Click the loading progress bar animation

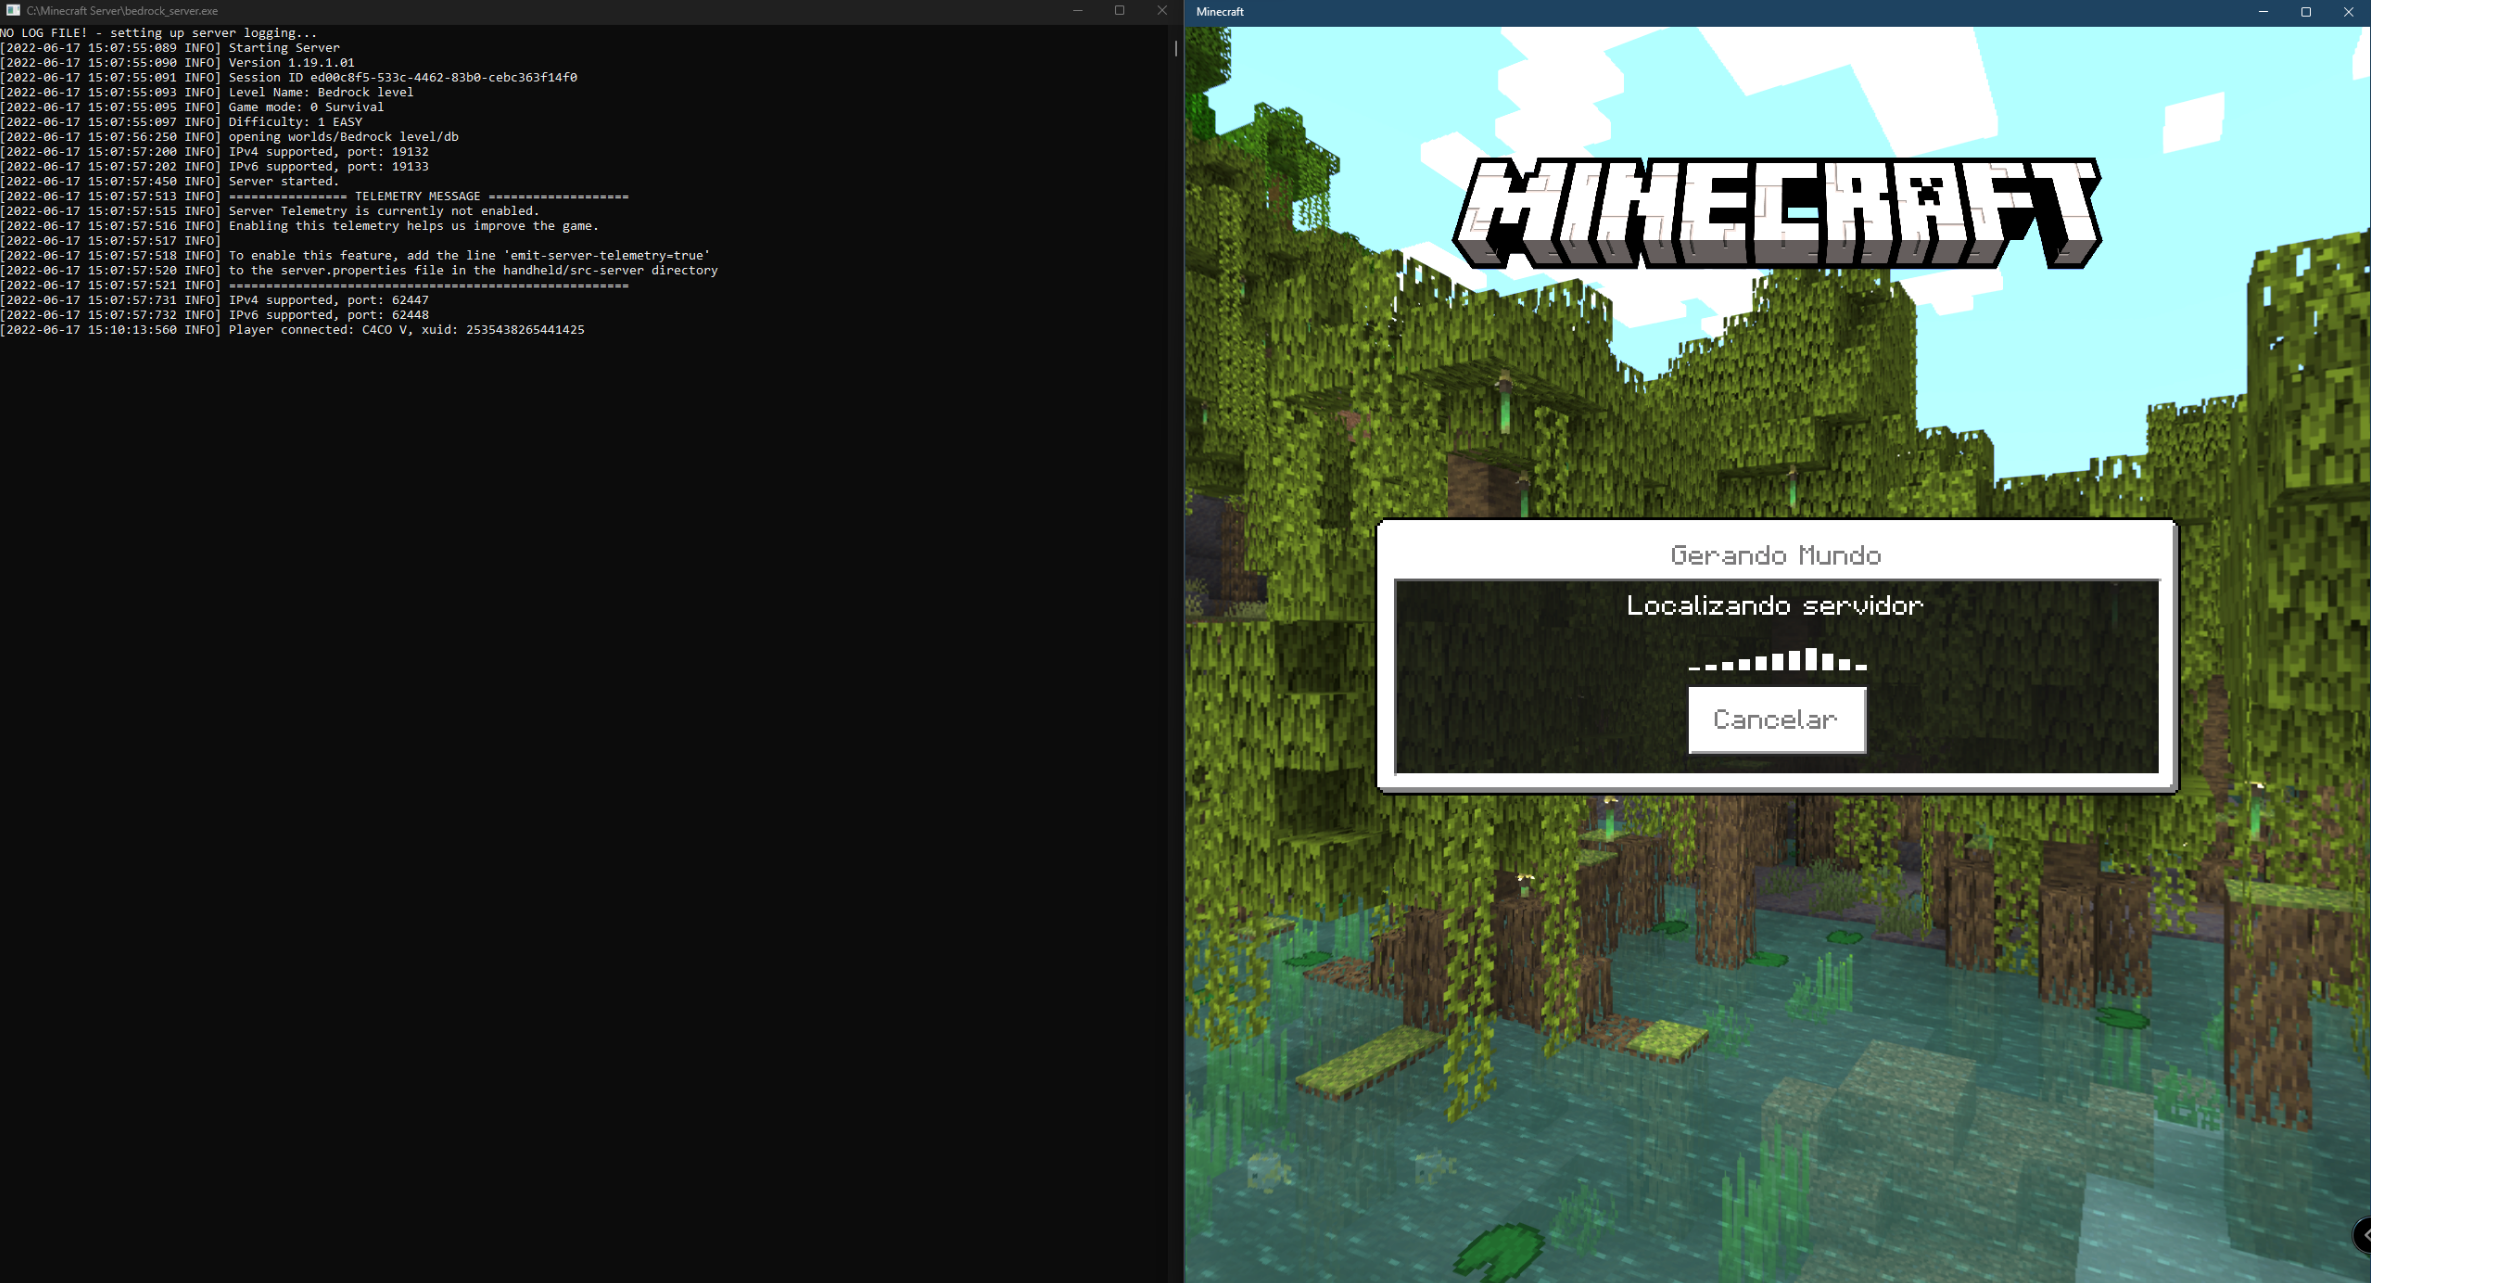1776,660
